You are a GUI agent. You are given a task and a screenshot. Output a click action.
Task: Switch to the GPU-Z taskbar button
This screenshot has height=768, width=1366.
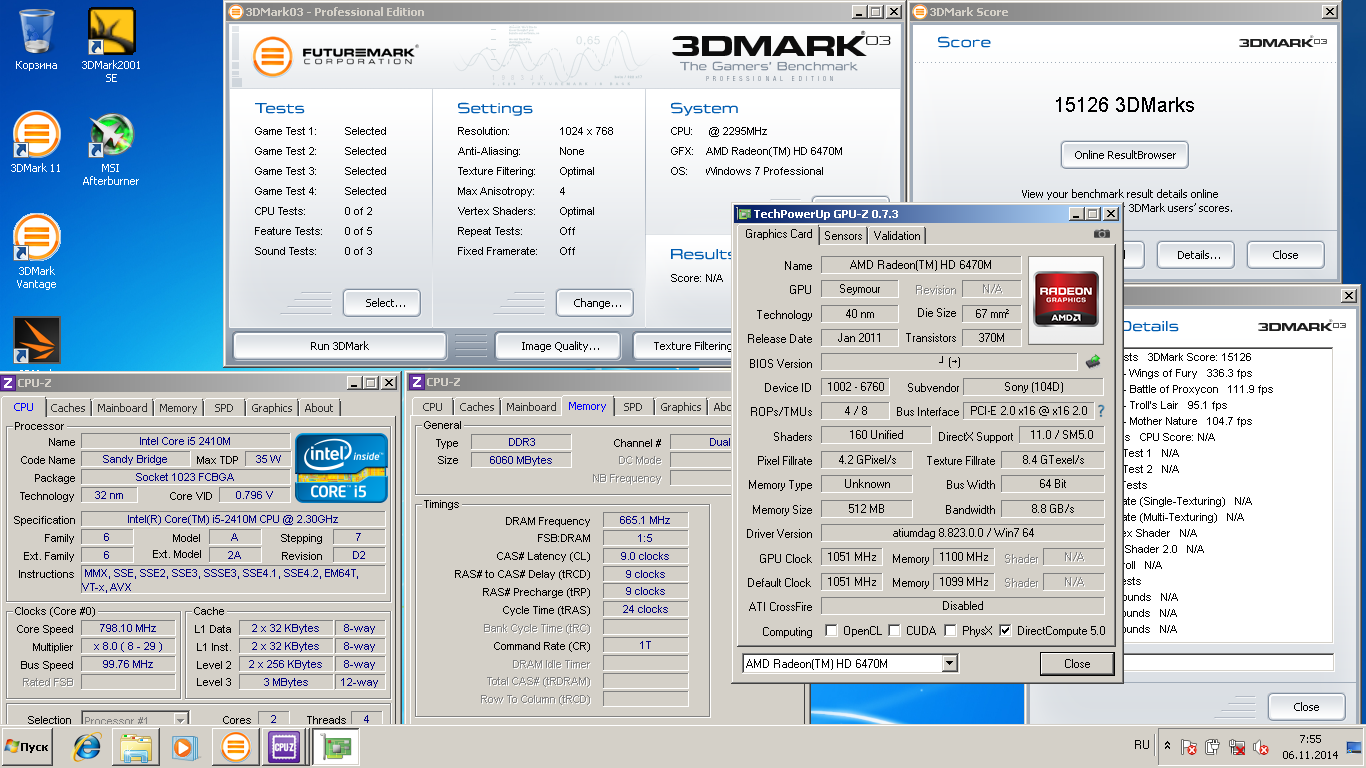(x=335, y=747)
